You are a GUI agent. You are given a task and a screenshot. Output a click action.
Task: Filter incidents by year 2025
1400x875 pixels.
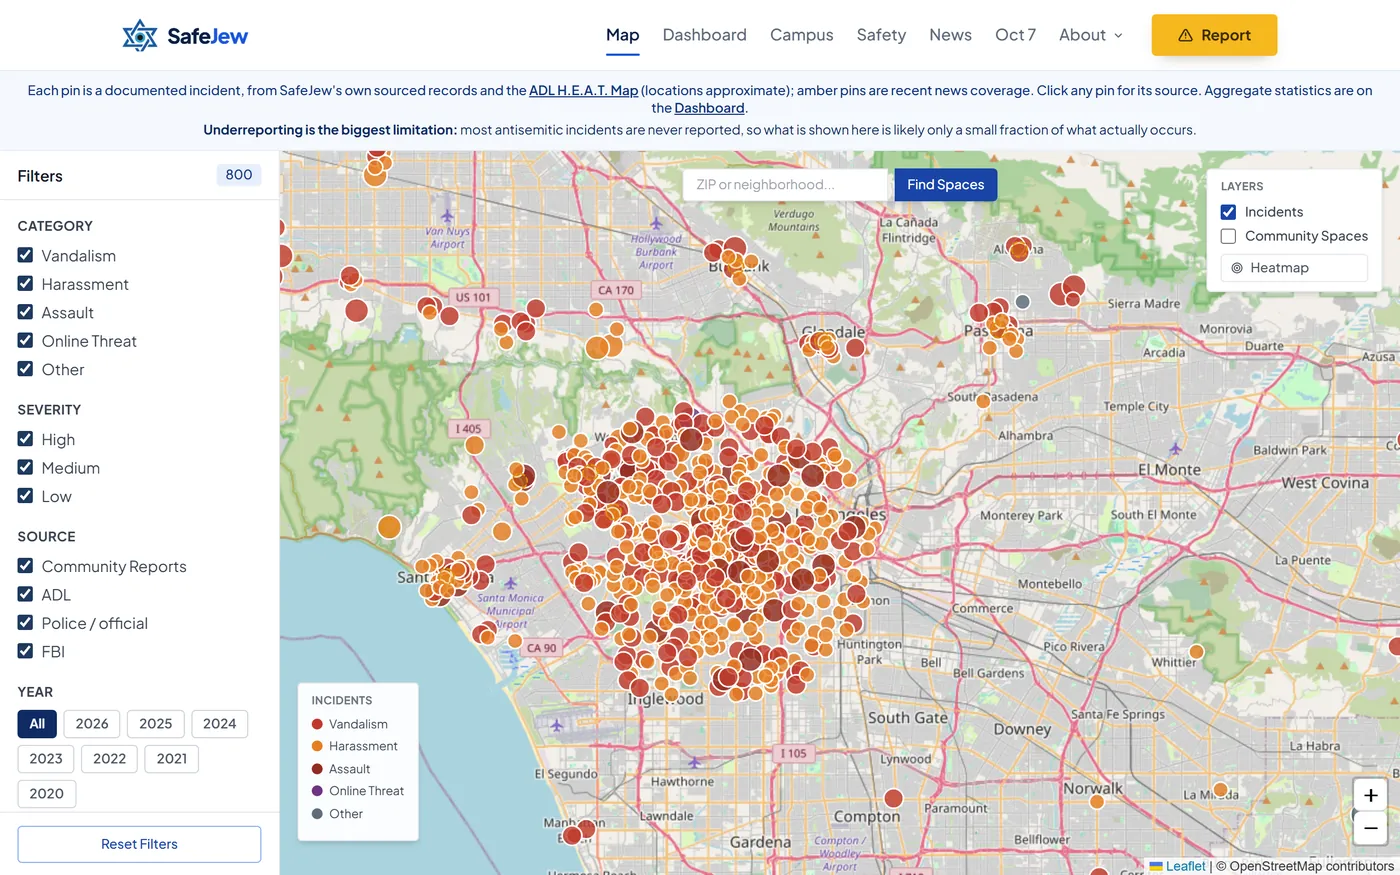coord(155,724)
